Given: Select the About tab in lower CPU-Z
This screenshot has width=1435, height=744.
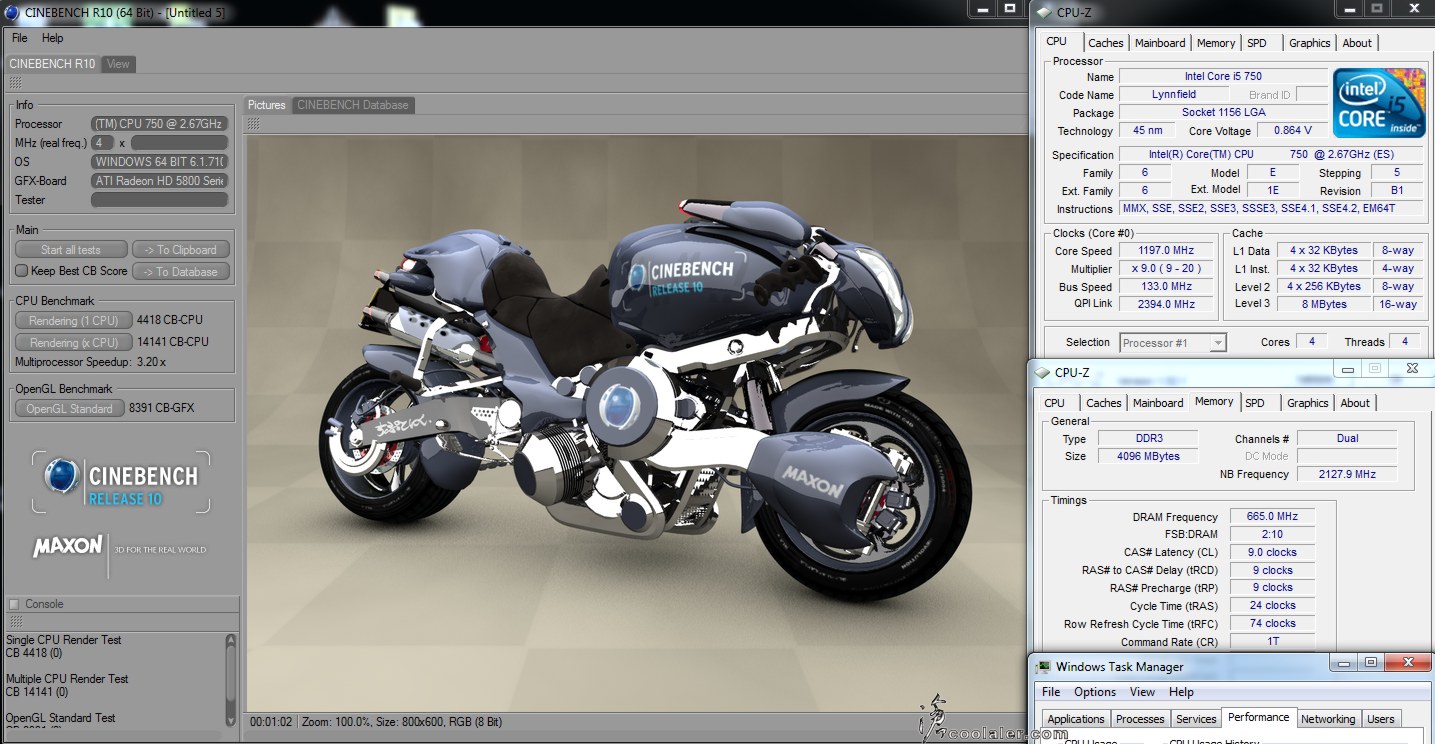Looking at the screenshot, I should 1355,403.
